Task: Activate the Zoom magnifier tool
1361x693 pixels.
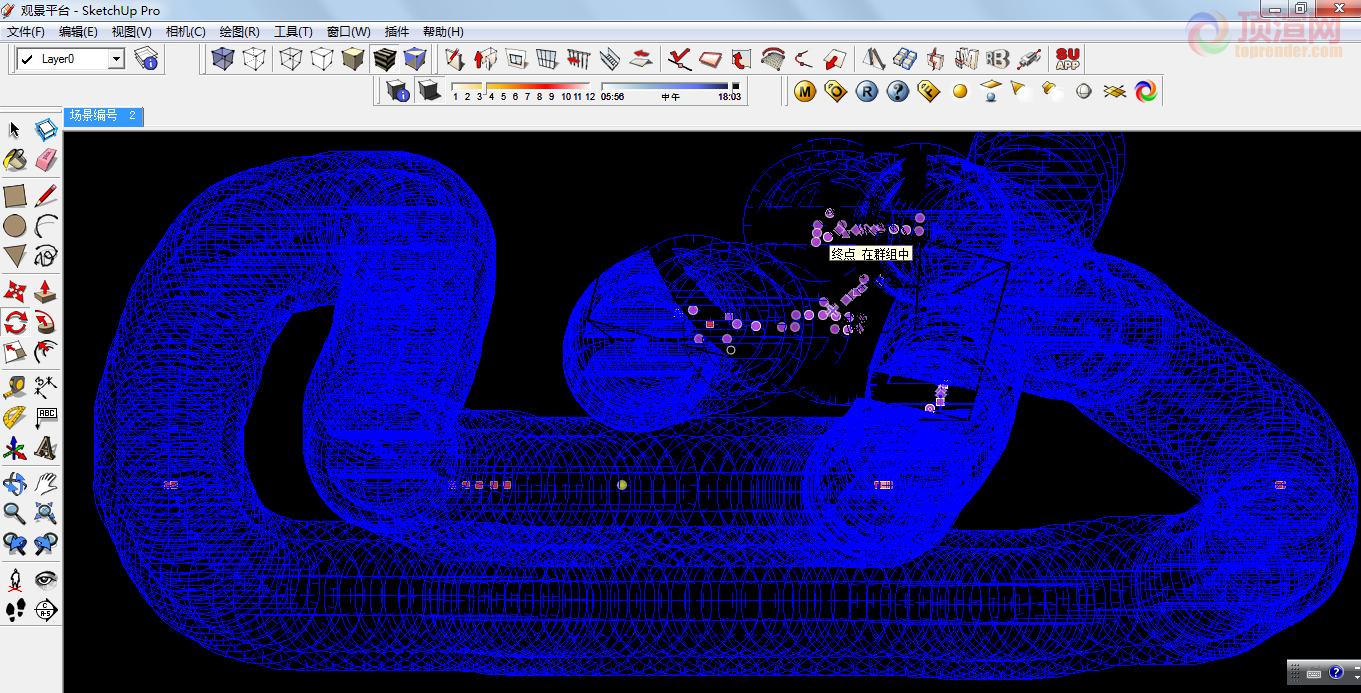Action: [x=15, y=514]
